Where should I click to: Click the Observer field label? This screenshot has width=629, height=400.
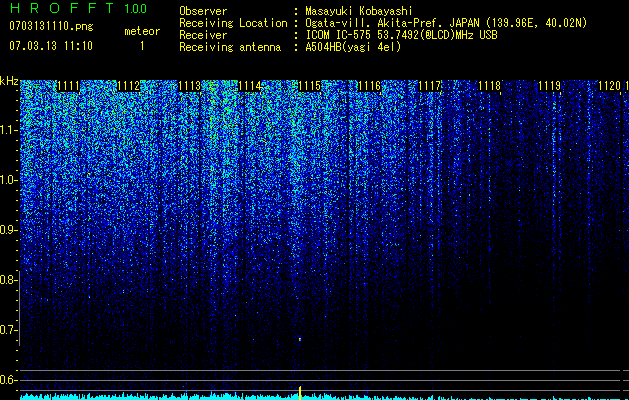203,11
